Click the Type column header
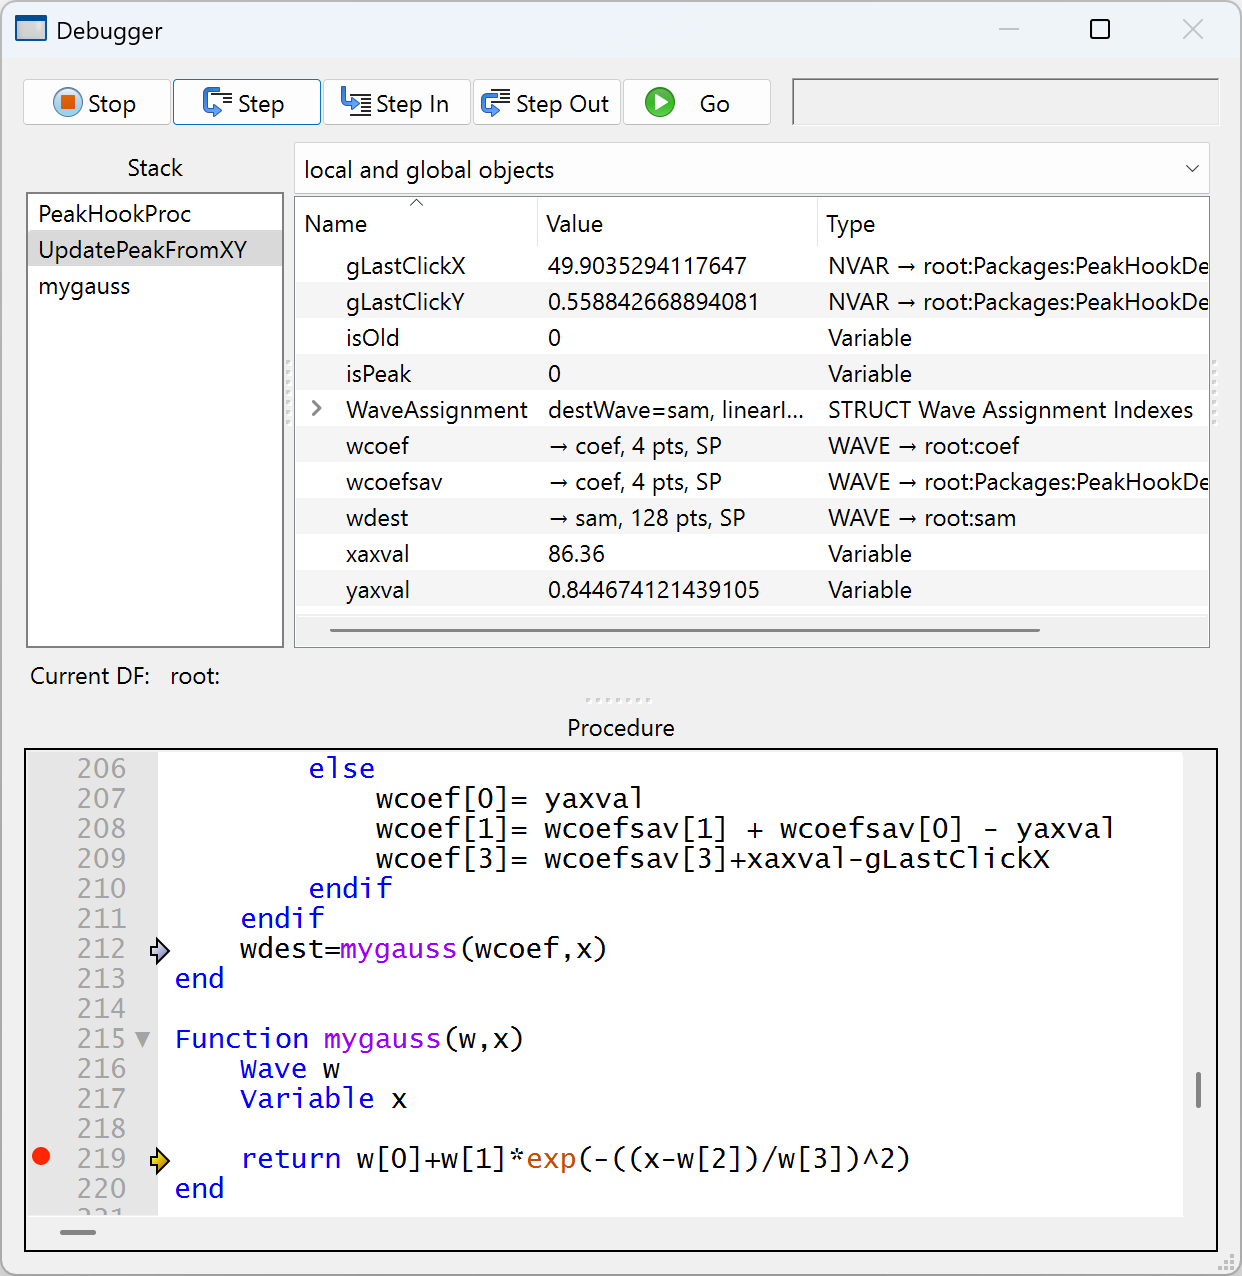This screenshot has height=1276, width=1242. tap(850, 224)
